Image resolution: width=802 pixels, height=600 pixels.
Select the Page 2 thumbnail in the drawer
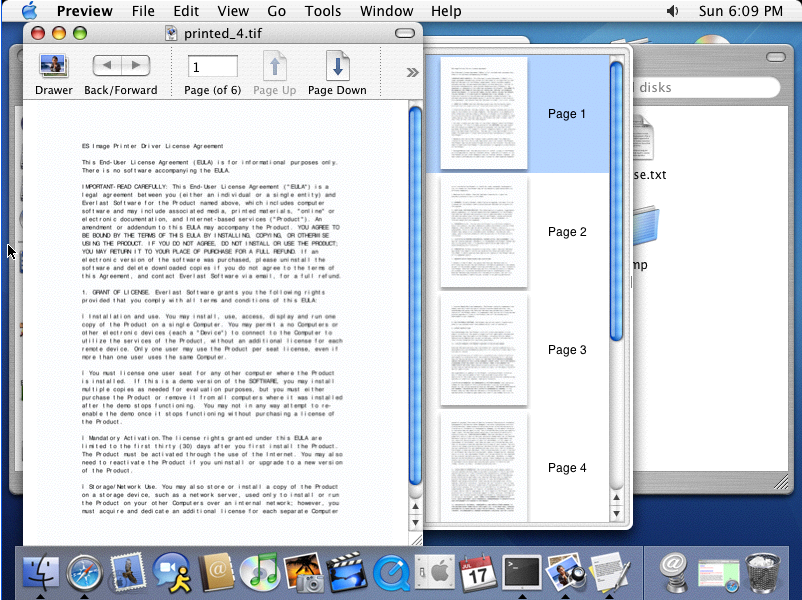484,232
